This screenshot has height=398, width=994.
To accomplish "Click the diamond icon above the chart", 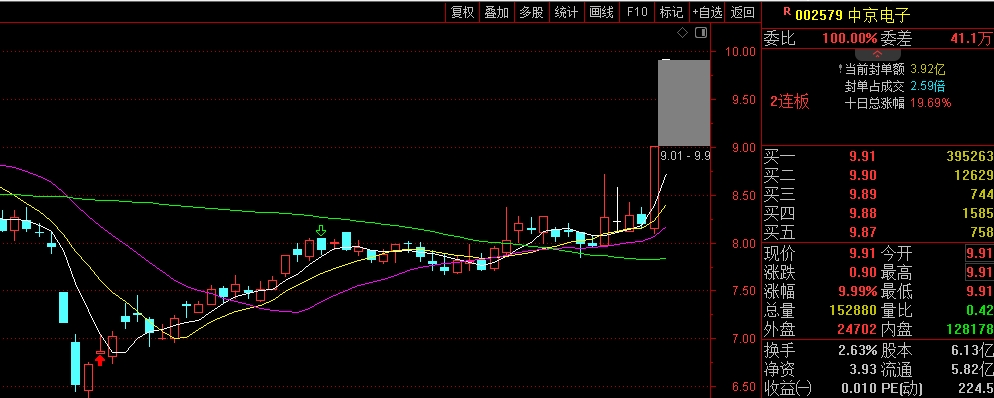I will [x=682, y=33].
